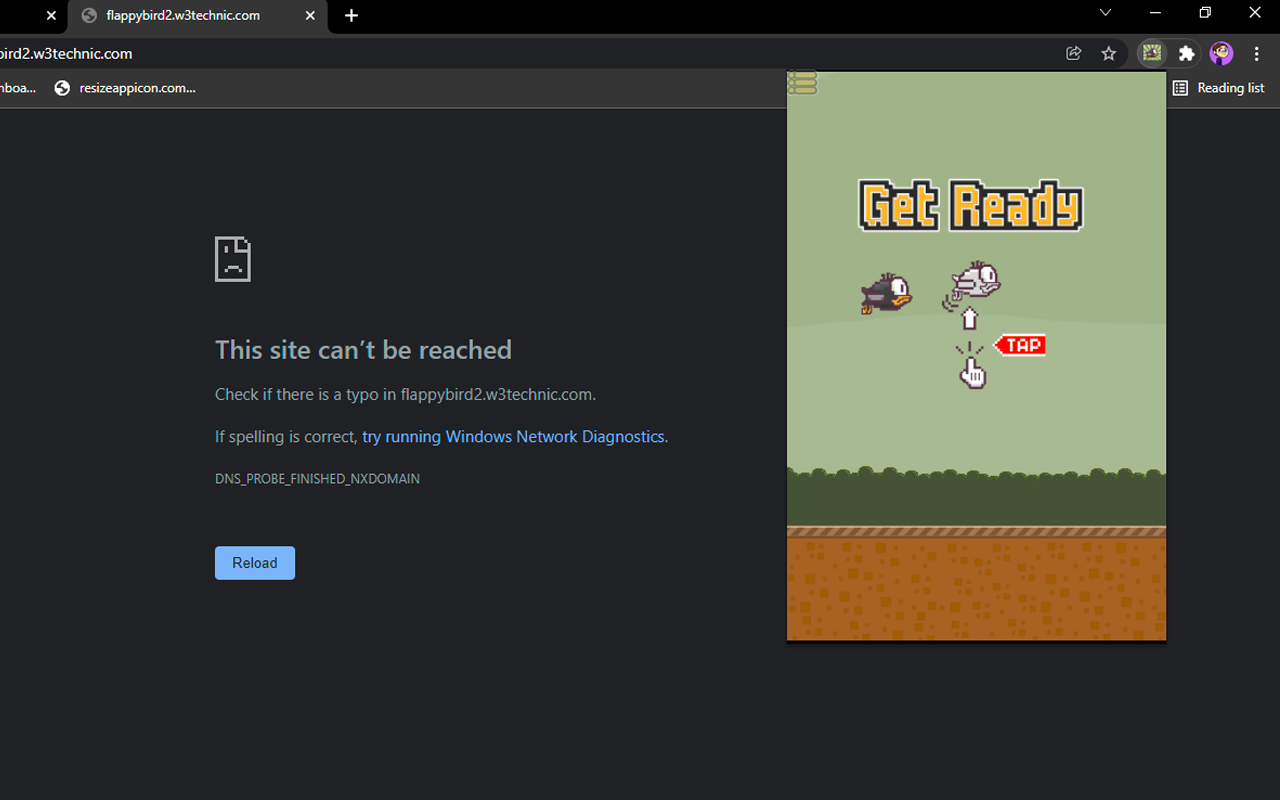
Task: Close the leftmost cut-off tab
Action: [51, 16]
